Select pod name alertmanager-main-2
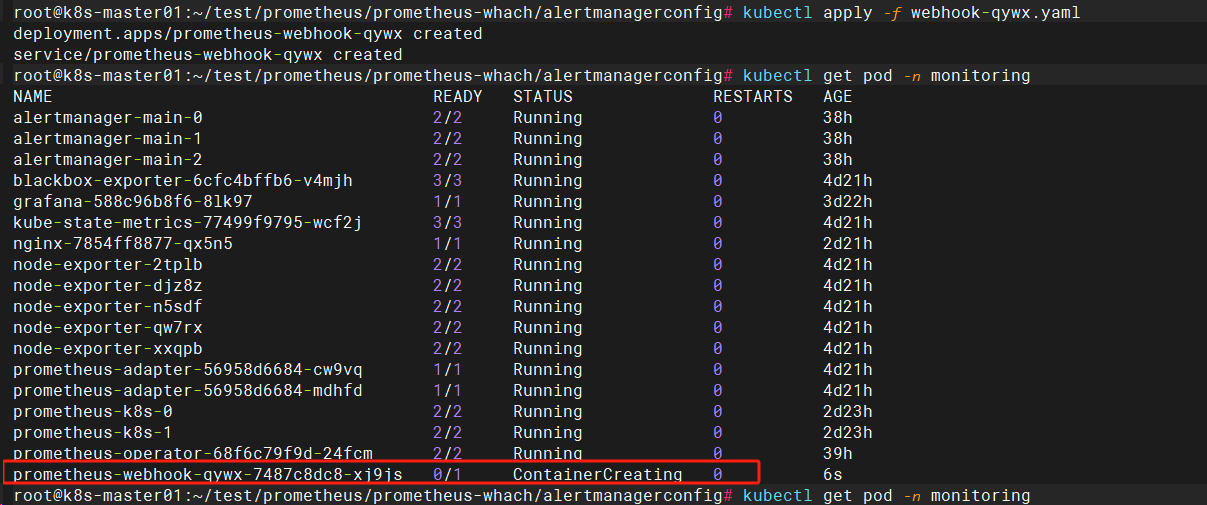This screenshot has height=505, width=1207. pyautogui.click(x=108, y=160)
